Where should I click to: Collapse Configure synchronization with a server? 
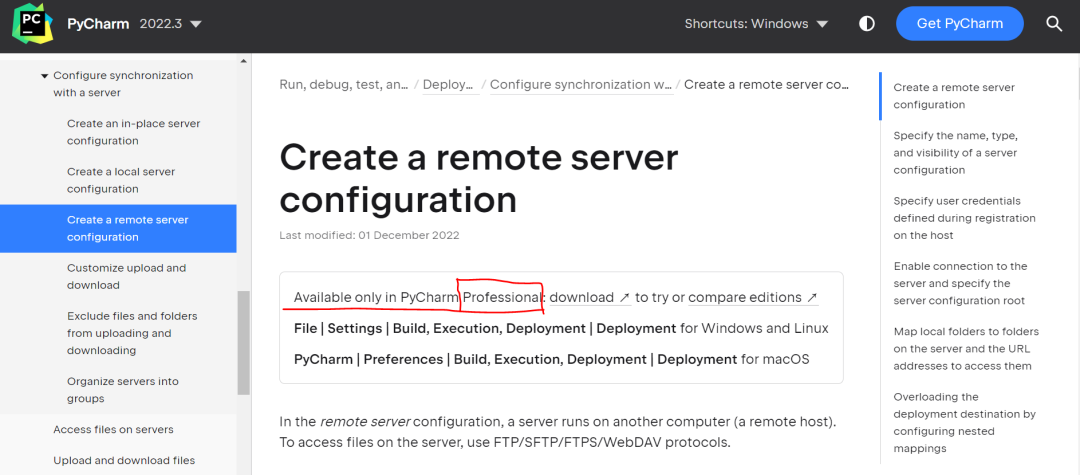45,76
